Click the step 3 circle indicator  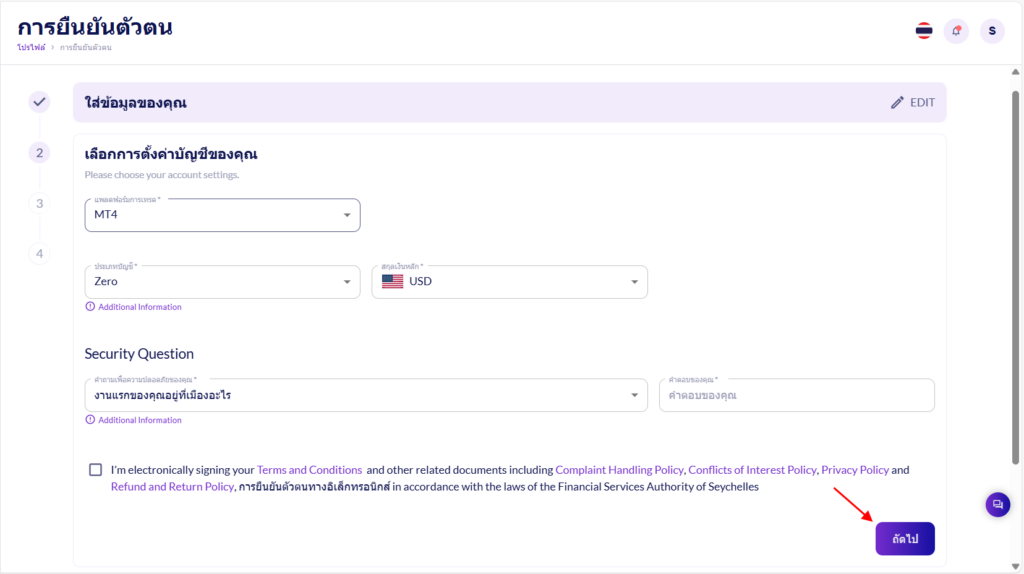pos(39,203)
